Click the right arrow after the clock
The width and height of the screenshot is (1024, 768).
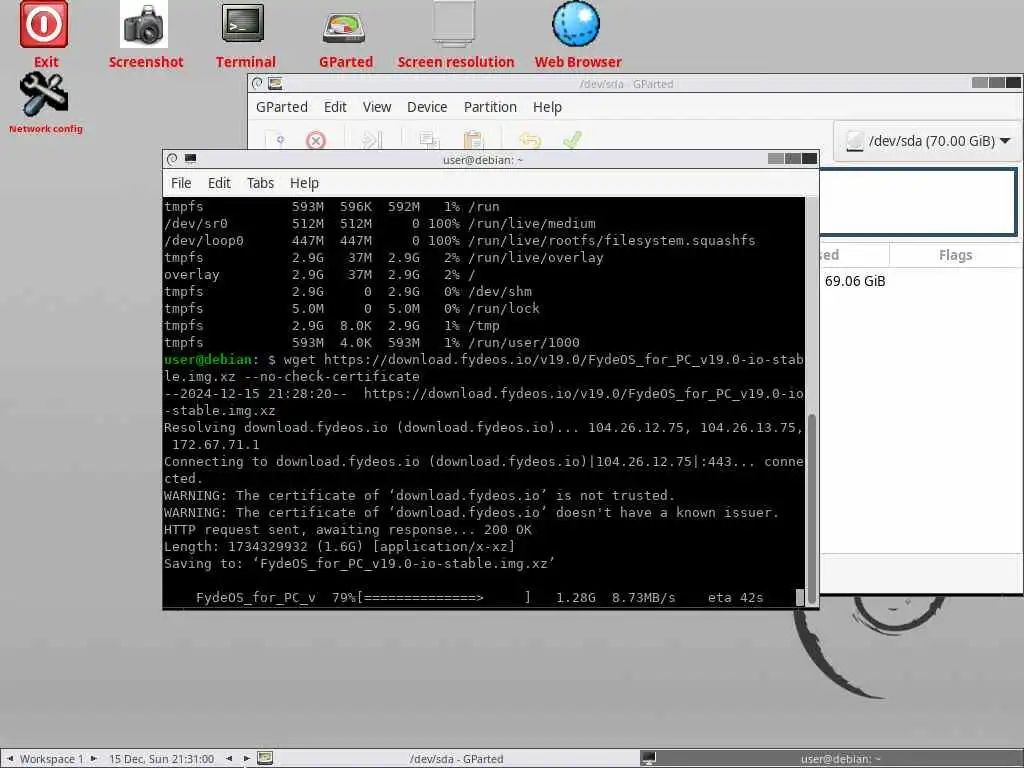pyautogui.click(x=247, y=758)
